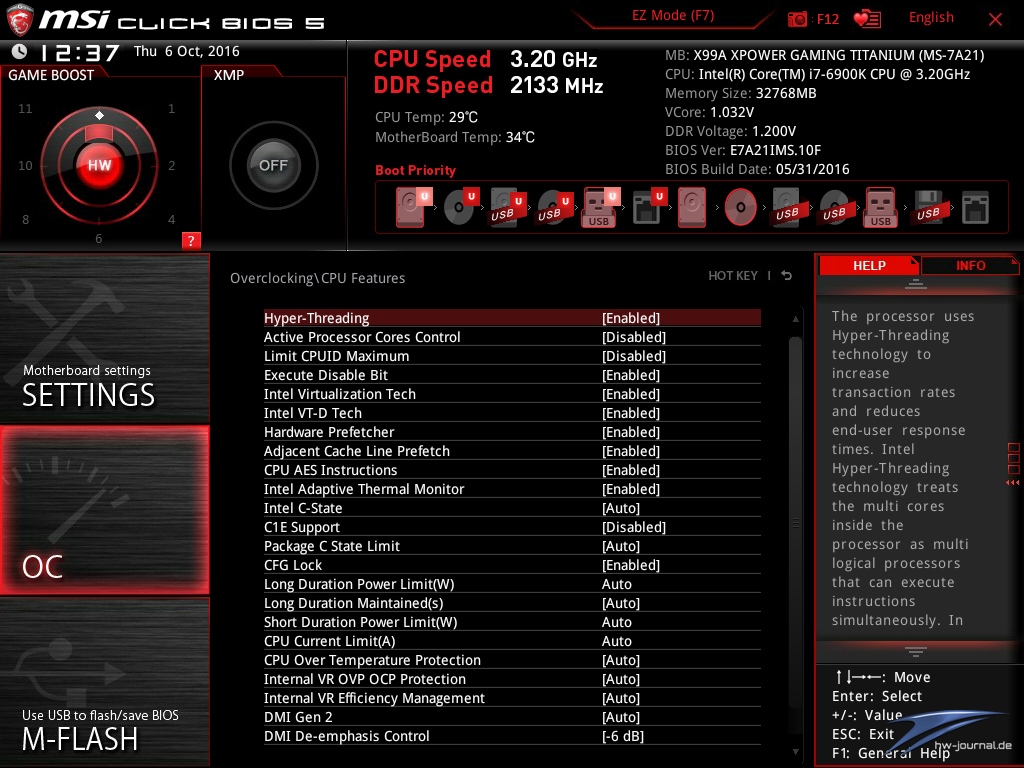Toggle Adjacent Cache Line Prefetch setting
This screenshot has width=1024, height=768.
click(x=512, y=451)
